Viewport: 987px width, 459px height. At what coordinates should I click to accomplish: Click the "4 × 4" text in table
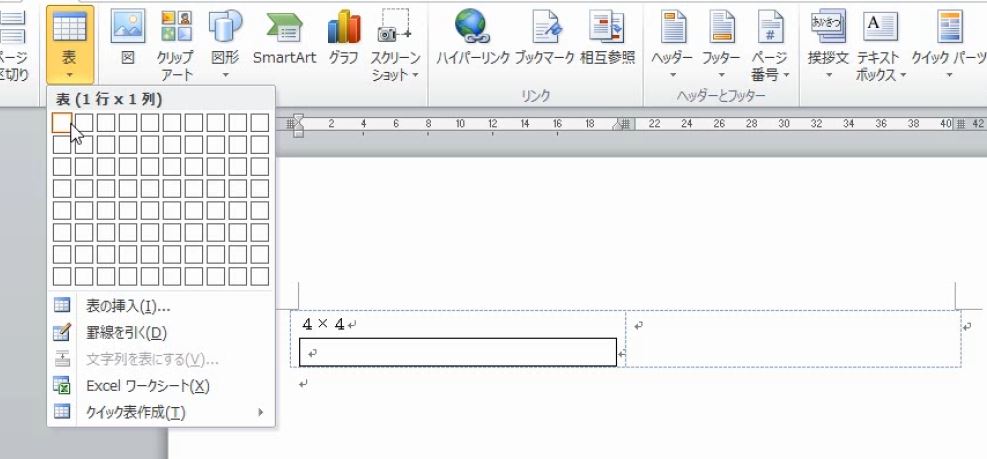pos(323,324)
